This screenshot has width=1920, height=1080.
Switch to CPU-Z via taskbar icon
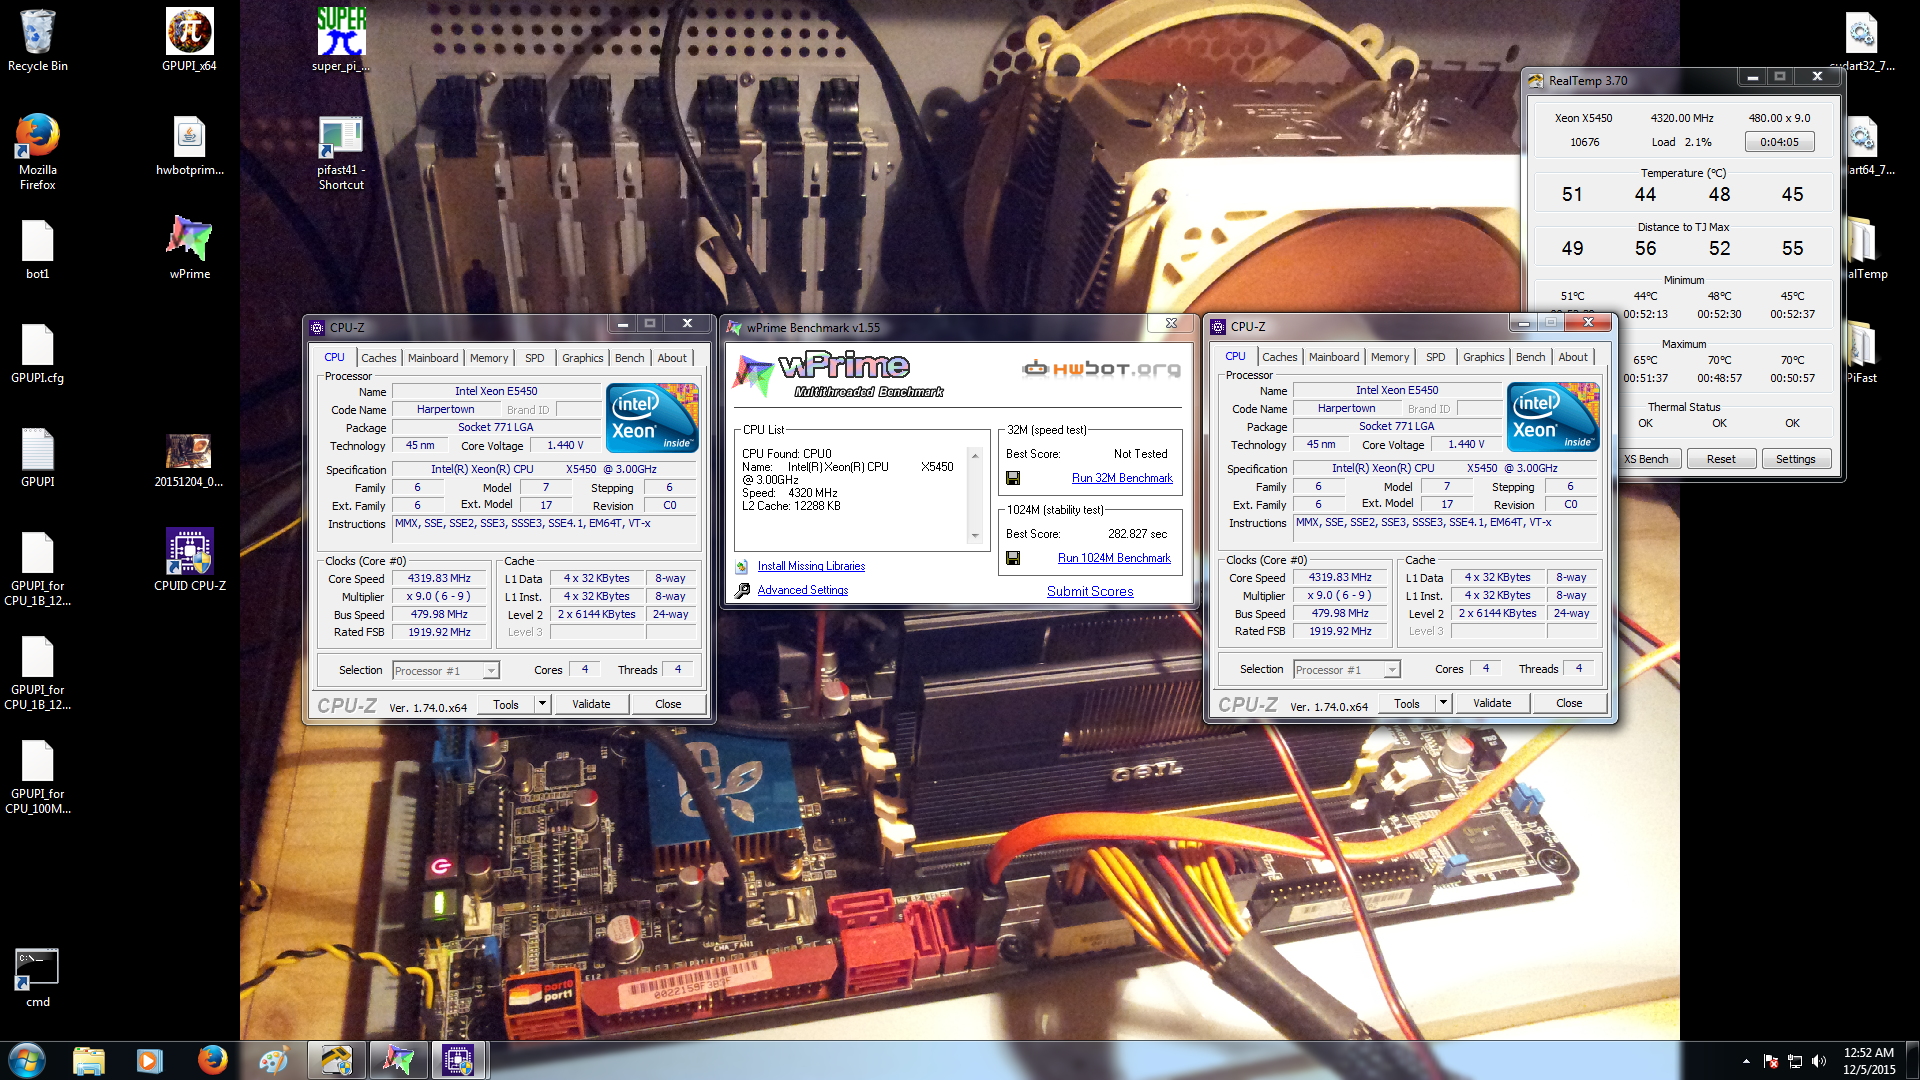click(x=458, y=1060)
